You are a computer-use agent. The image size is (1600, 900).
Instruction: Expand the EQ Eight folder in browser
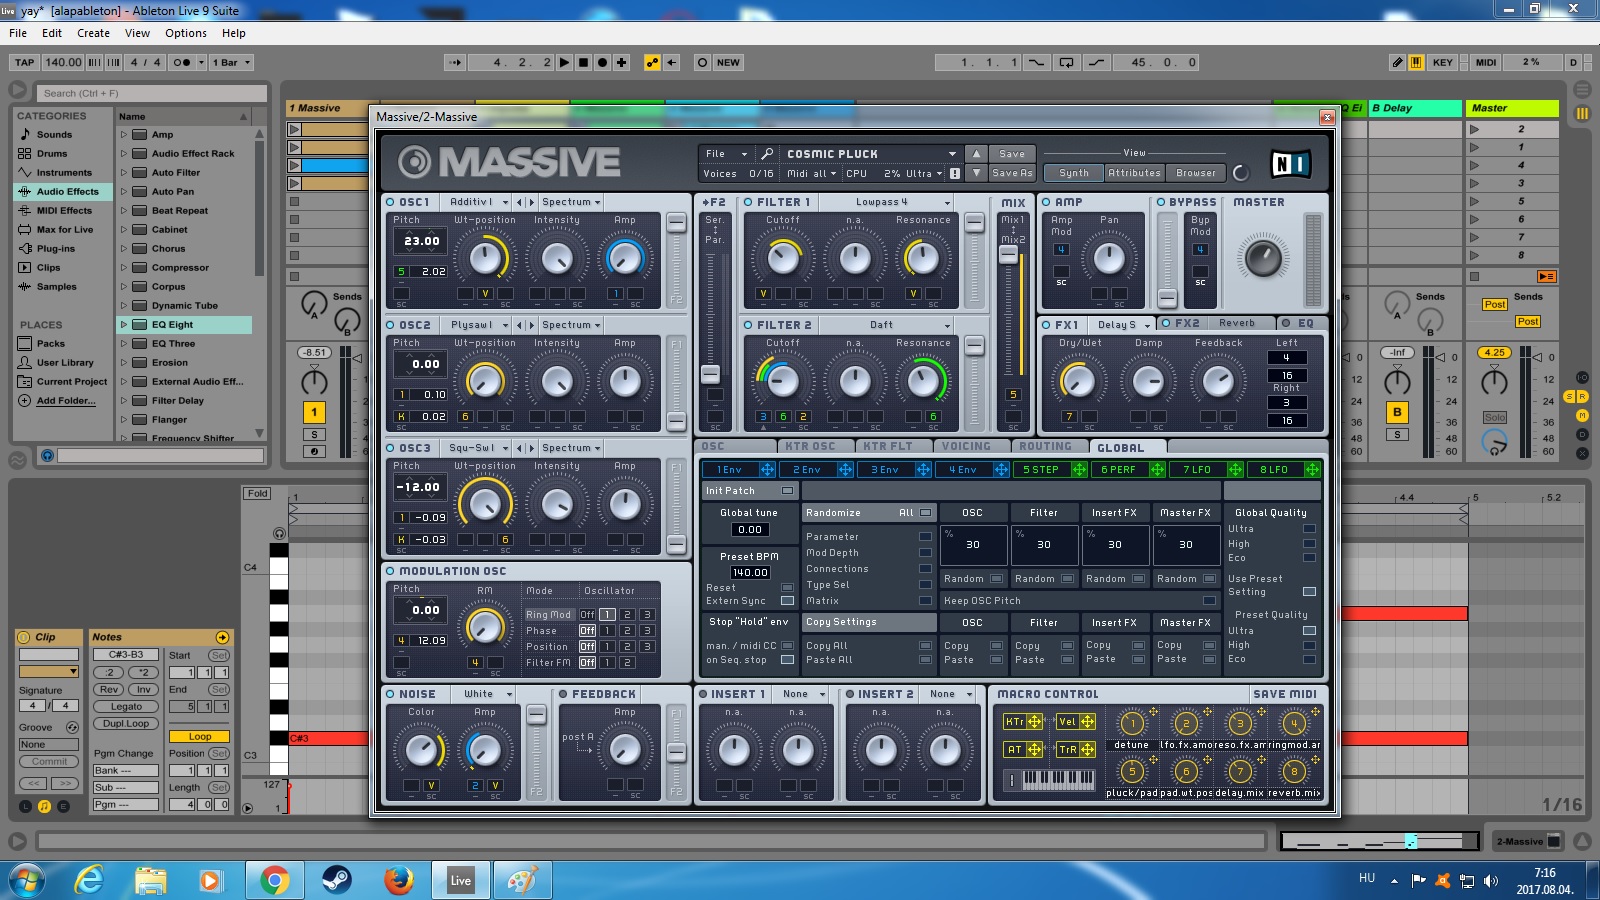pos(124,324)
